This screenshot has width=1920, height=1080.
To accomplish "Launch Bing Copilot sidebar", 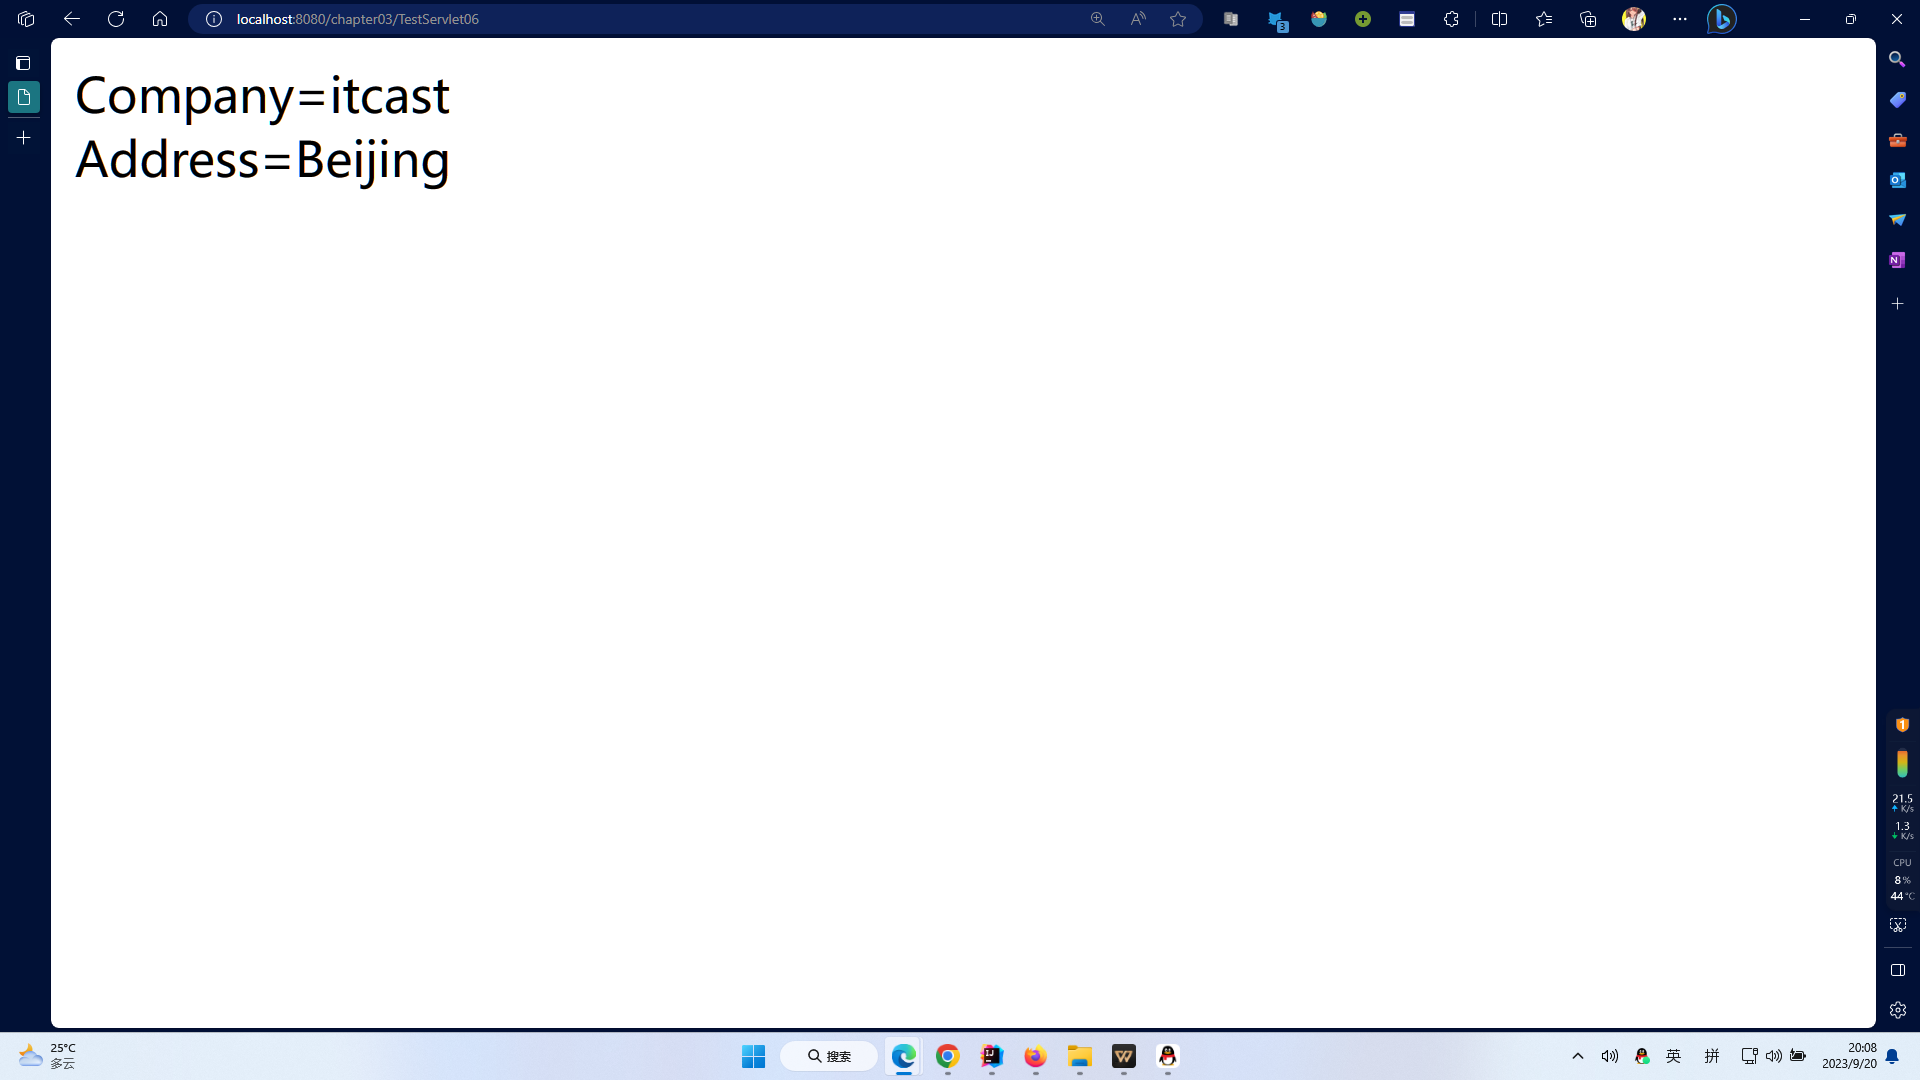I will [x=1721, y=19].
